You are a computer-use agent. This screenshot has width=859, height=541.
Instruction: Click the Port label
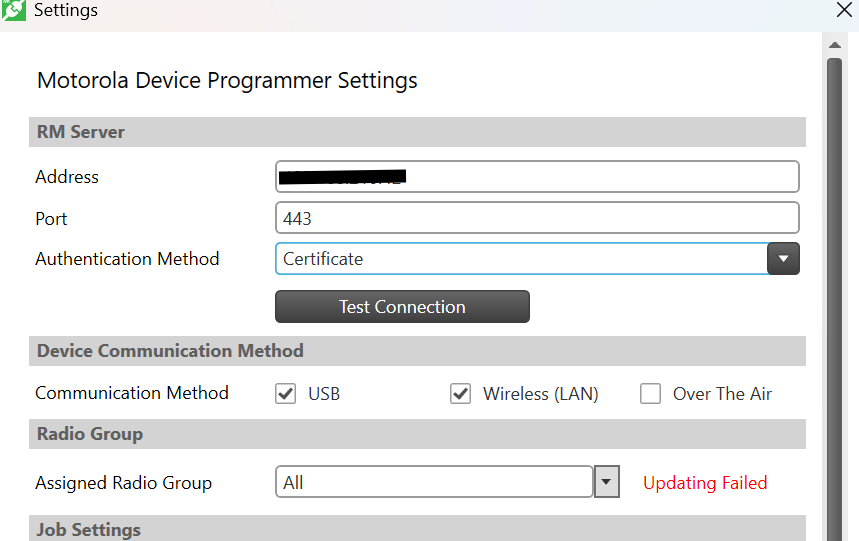51,219
